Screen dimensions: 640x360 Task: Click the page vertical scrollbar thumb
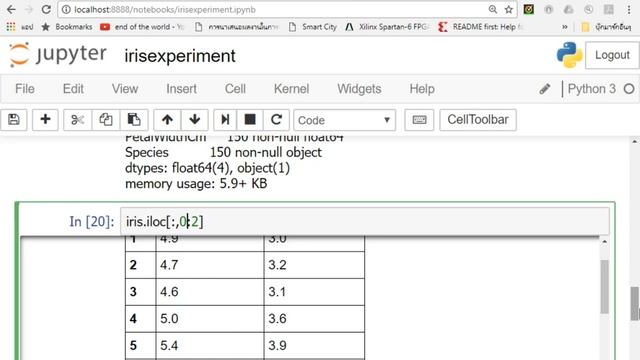click(x=634, y=303)
